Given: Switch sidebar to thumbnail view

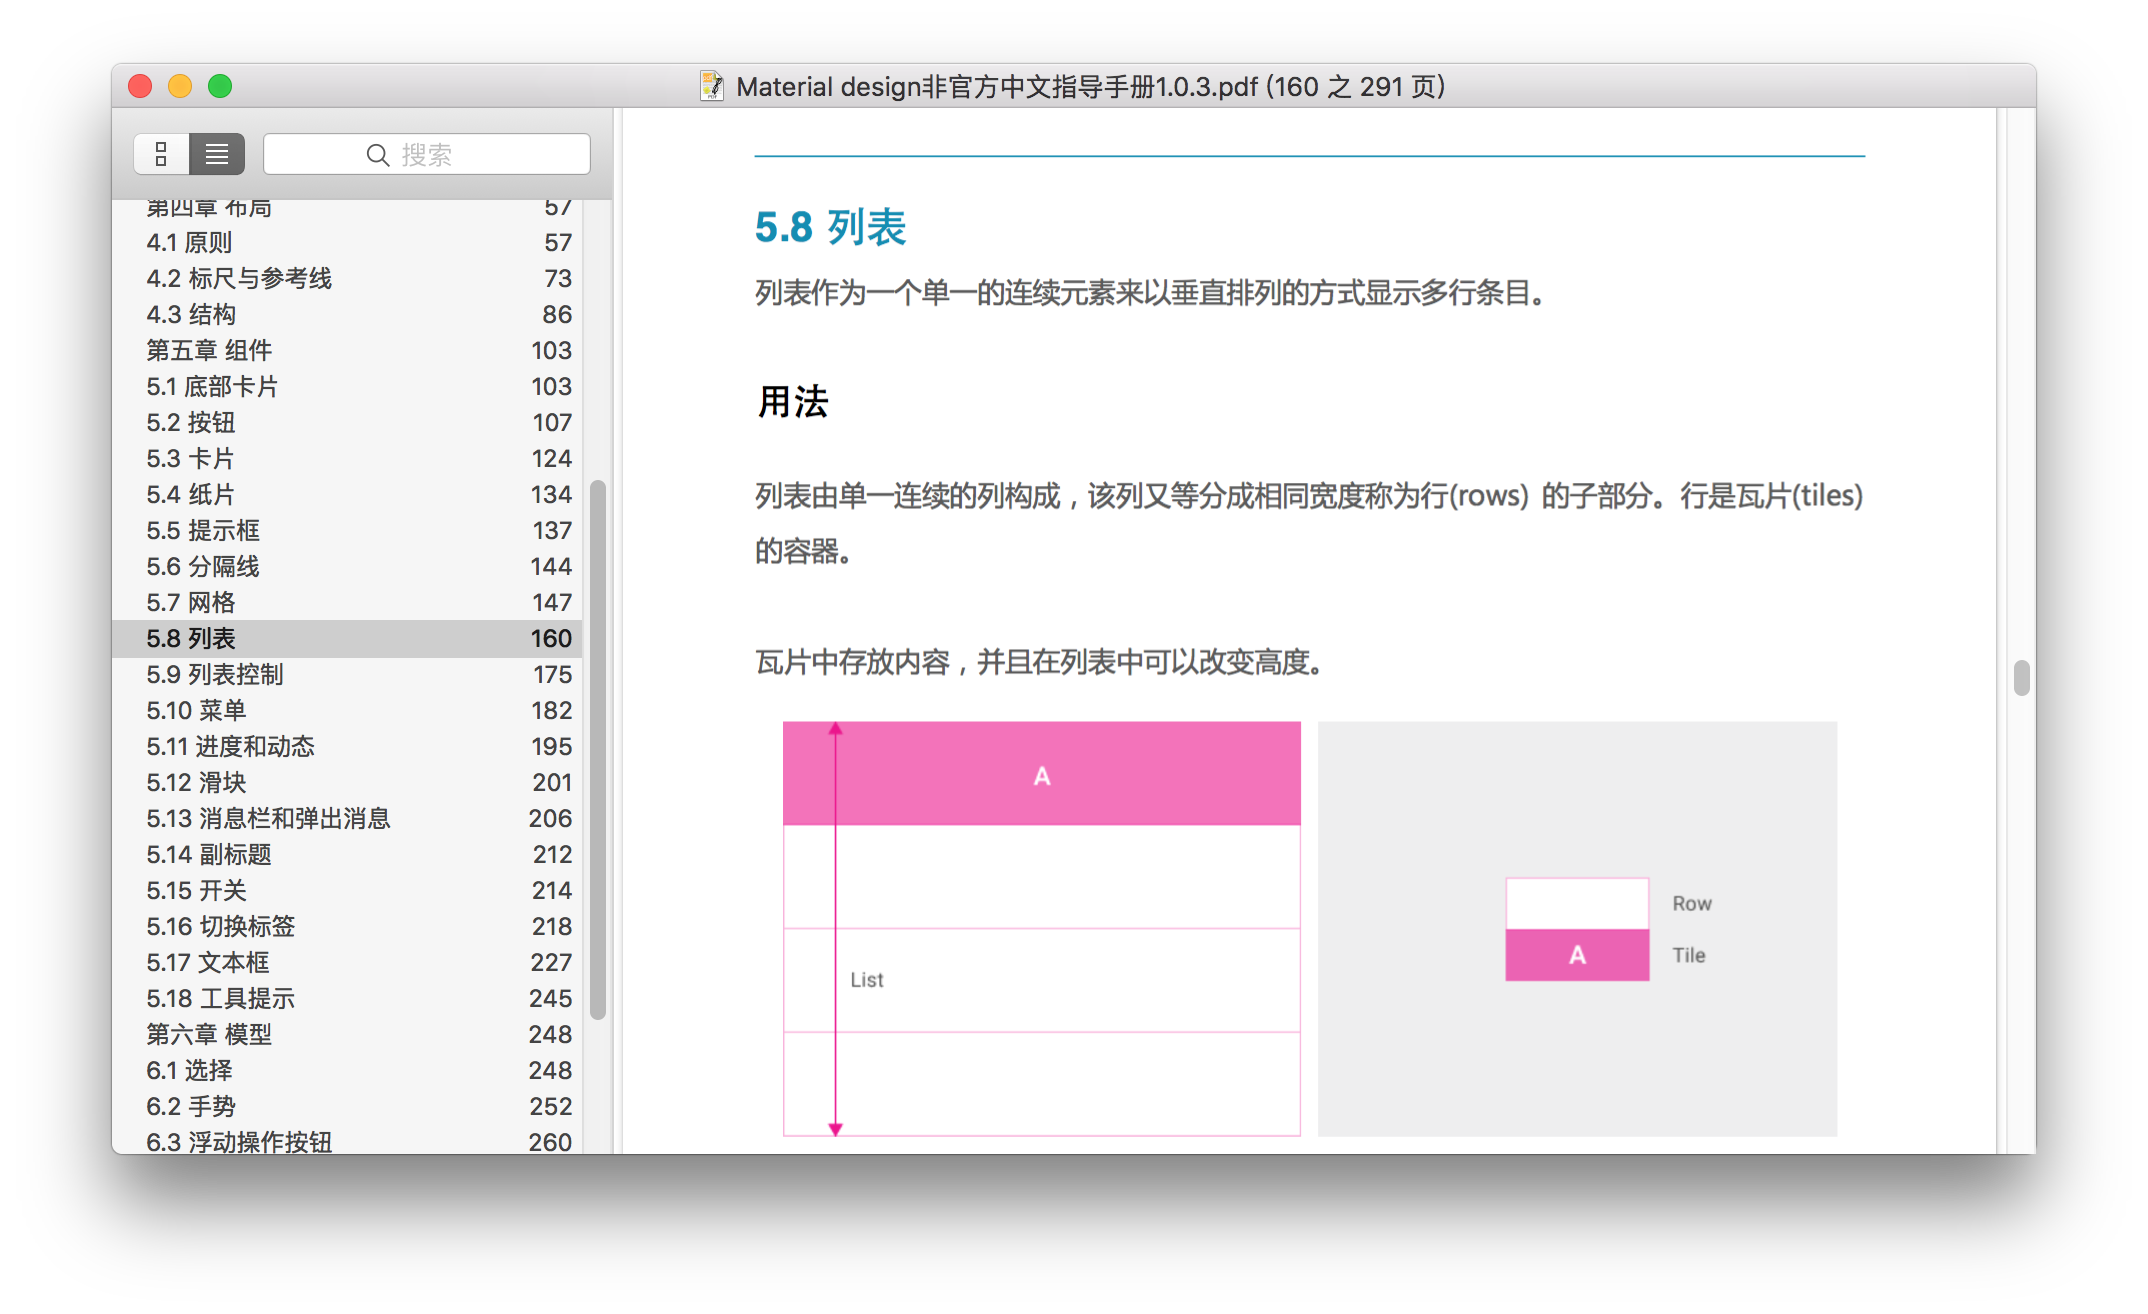Looking at the screenshot, I should [161, 154].
